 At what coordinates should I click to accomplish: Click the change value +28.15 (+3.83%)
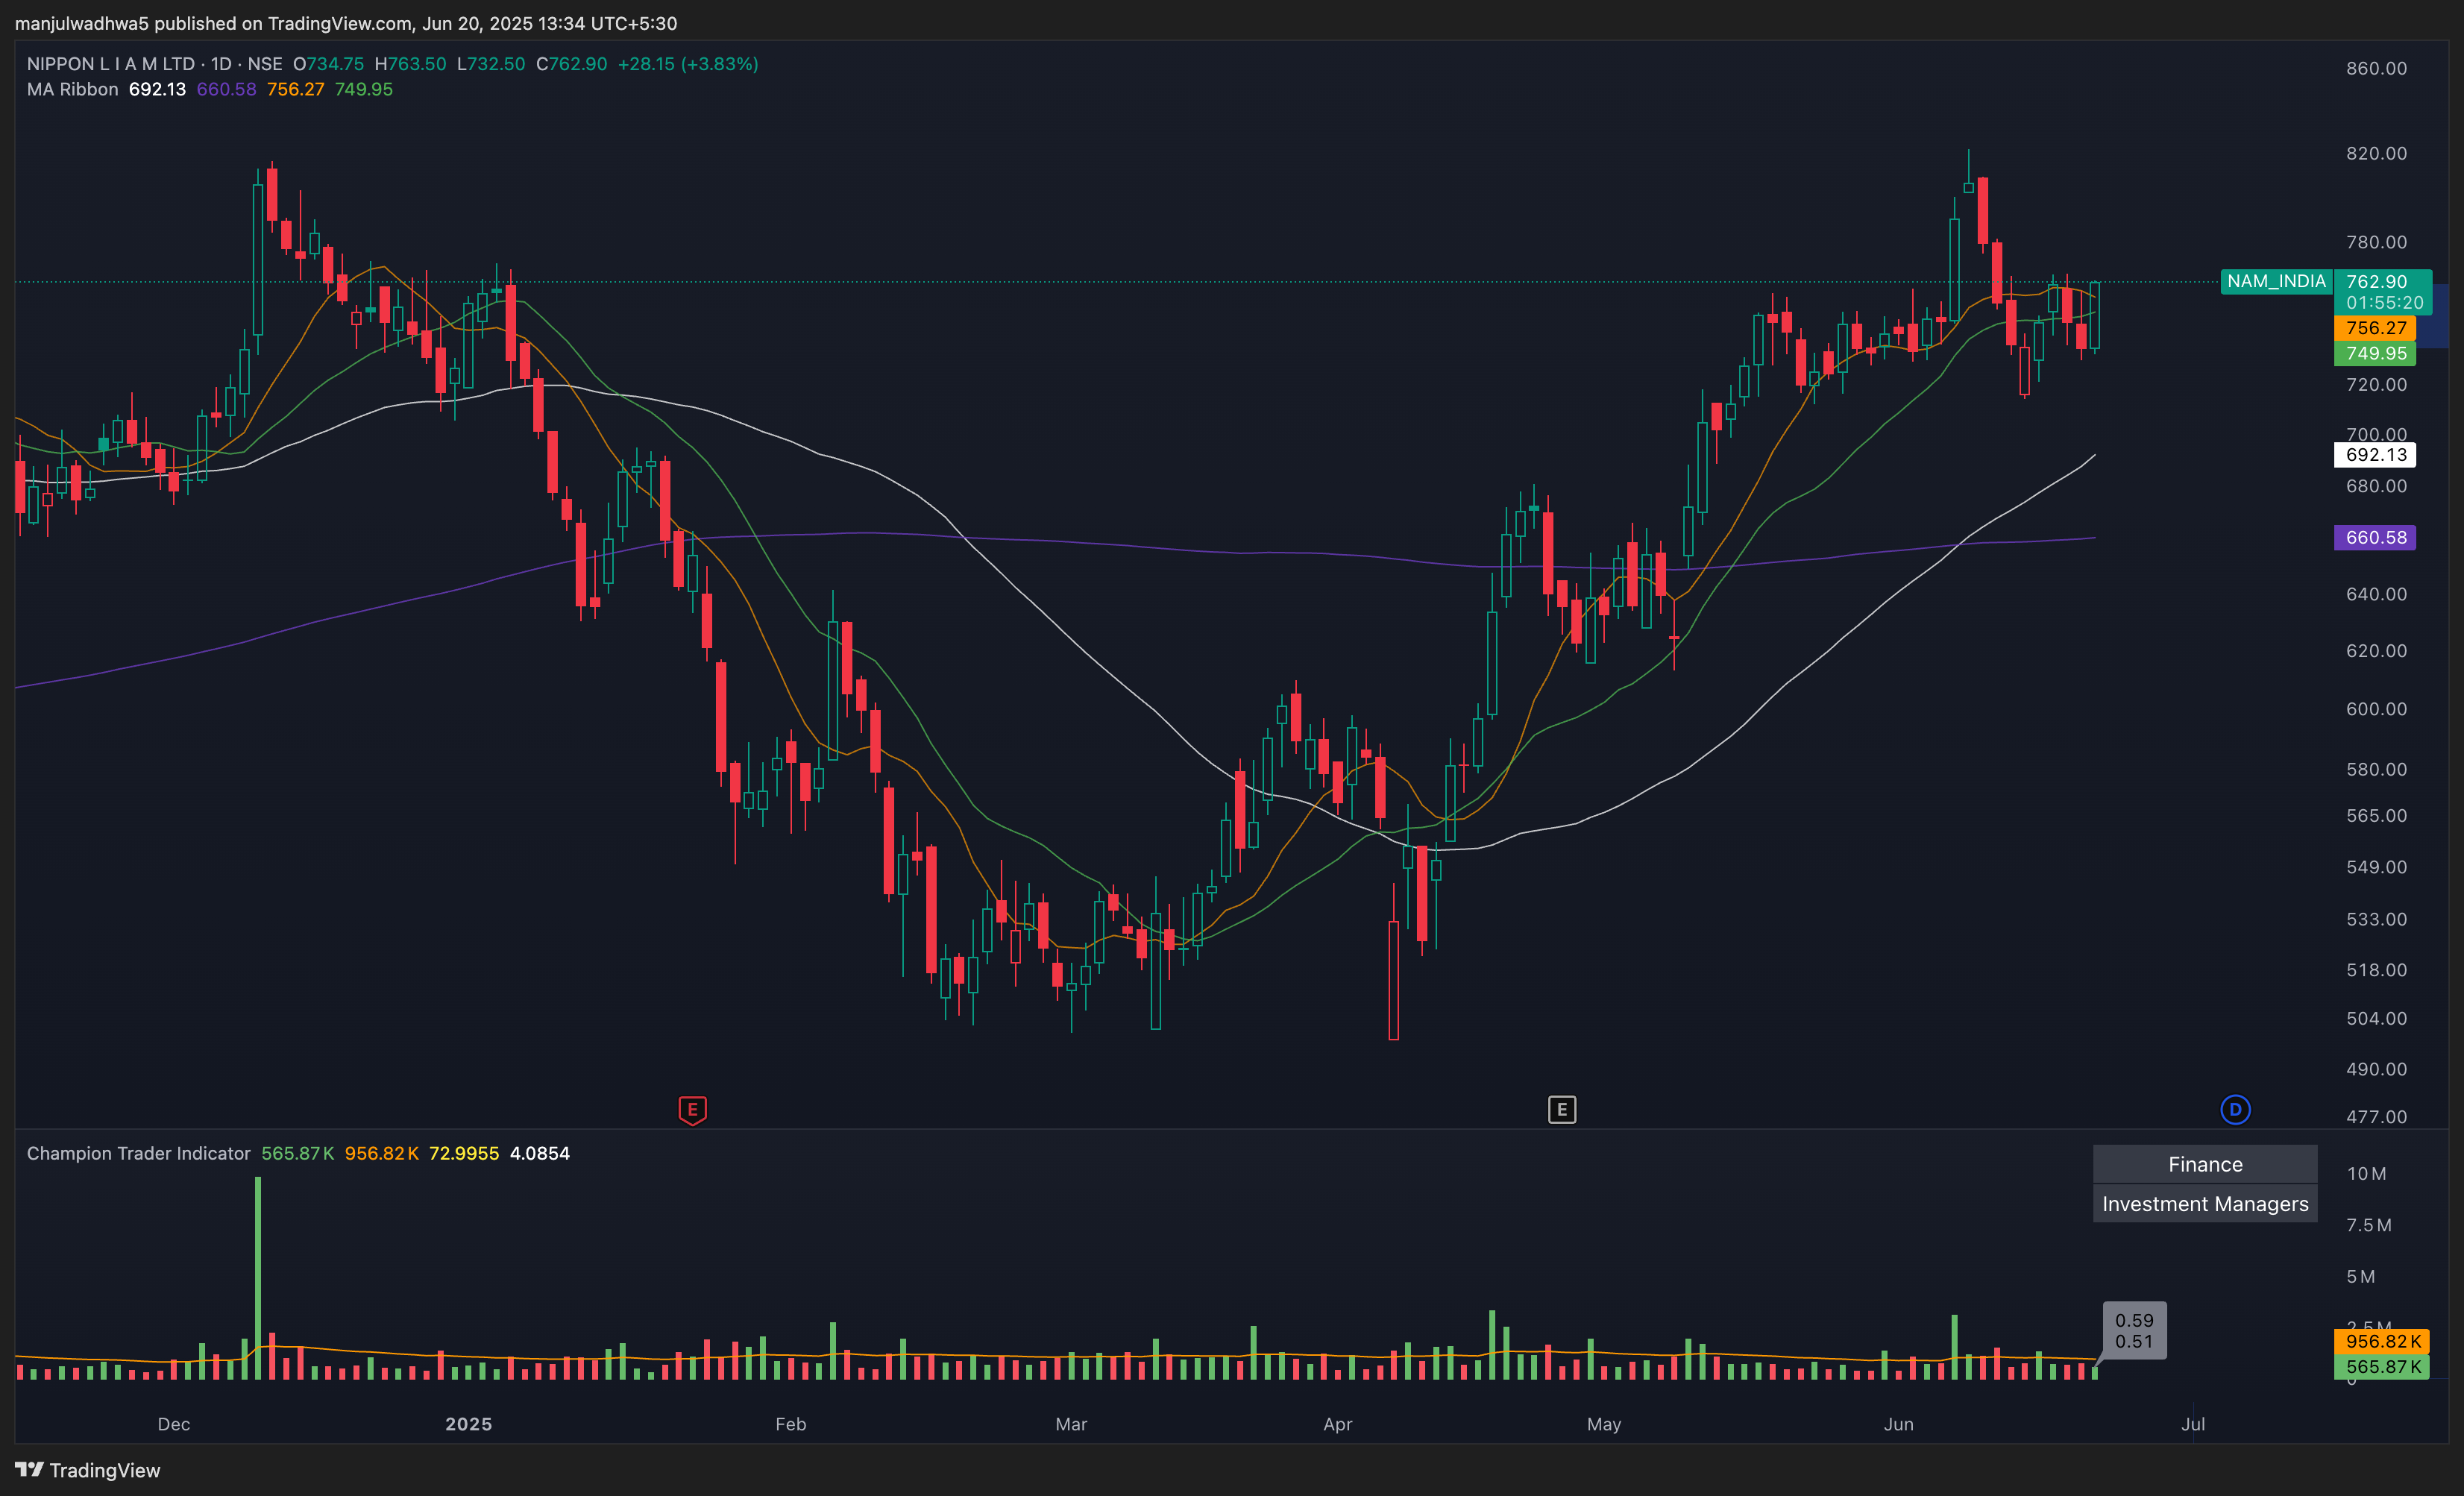[x=688, y=64]
